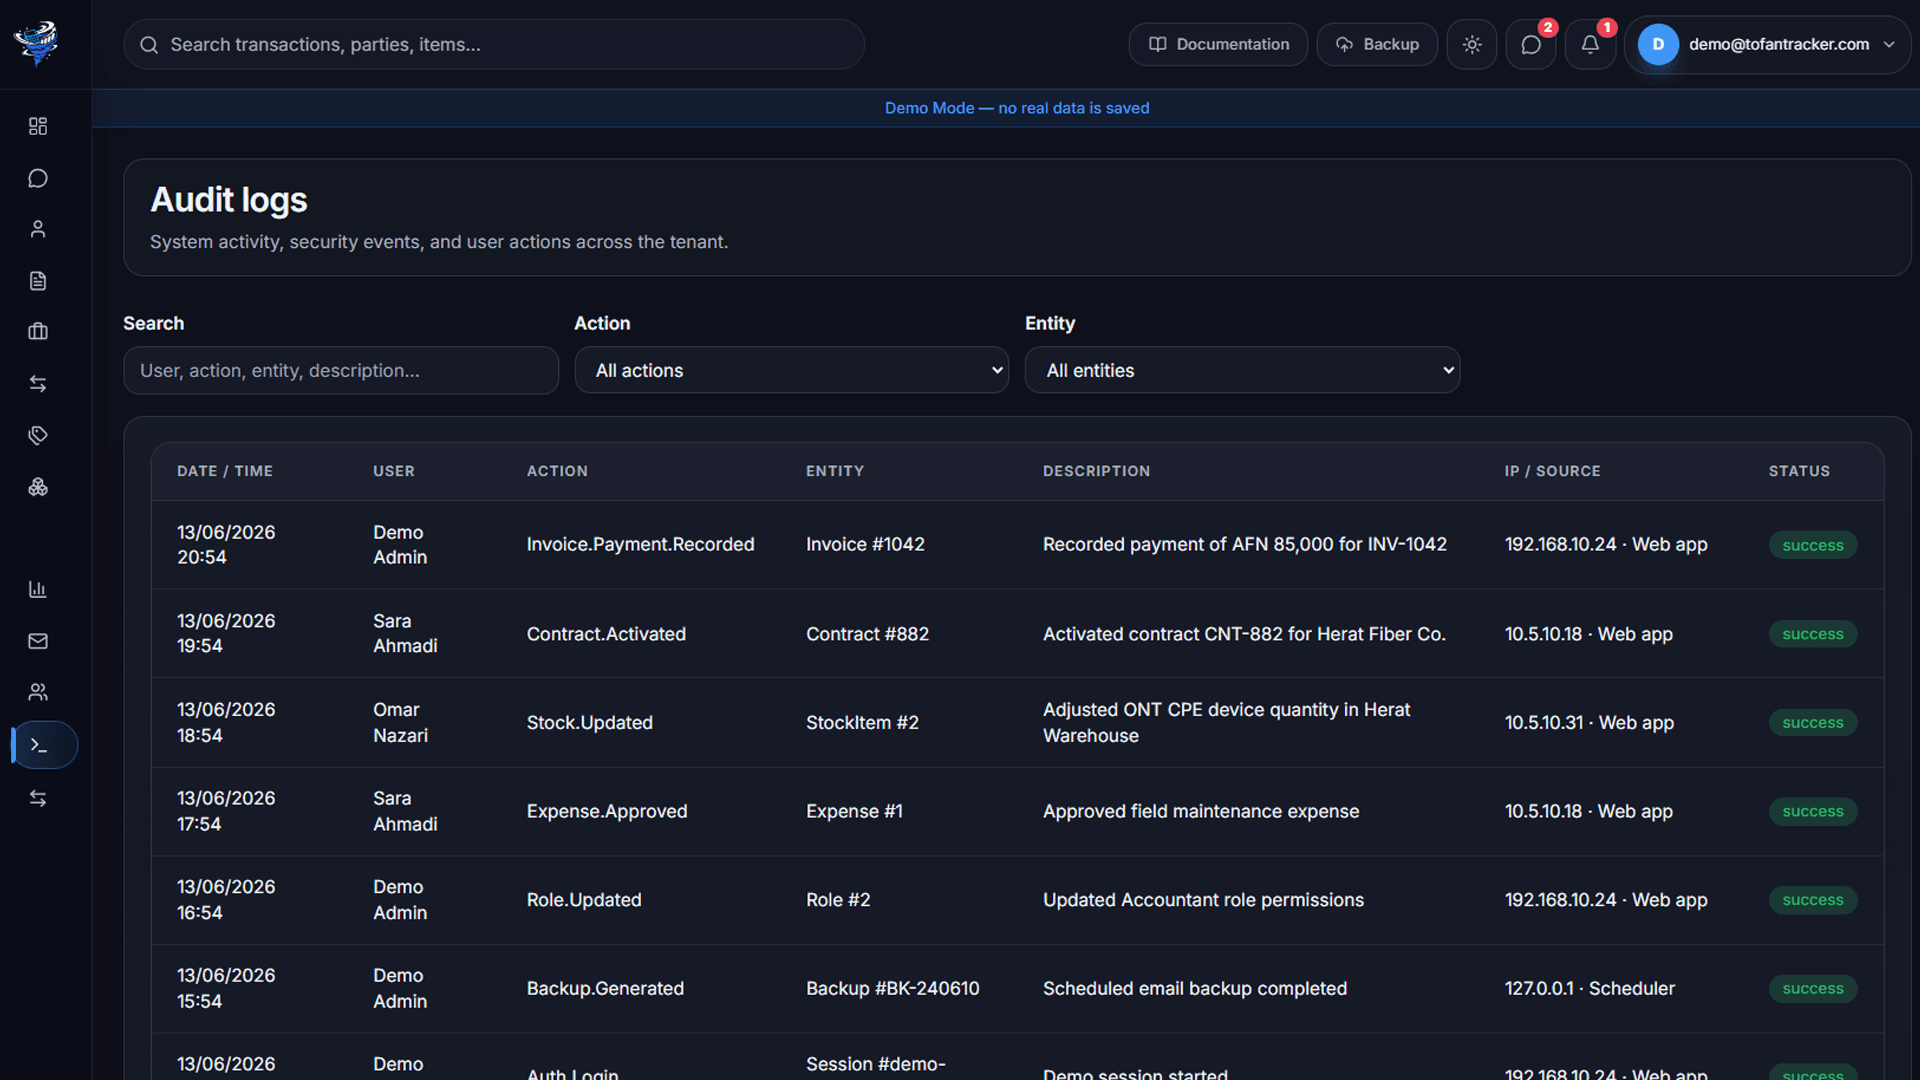1920x1080 pixels.
Task: Select the Invoice.Payment.Recorded action cell
Action: click(x=640, y=544)
